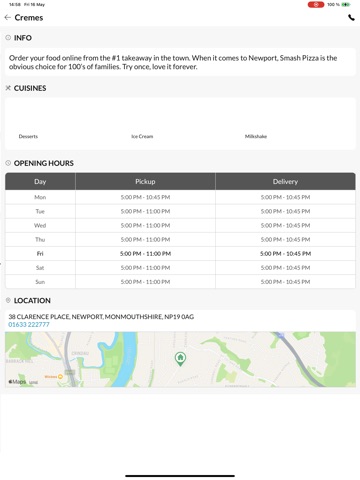Click Friday's delivery time 5:00 PM - 10:45 PM

[285, 254]
